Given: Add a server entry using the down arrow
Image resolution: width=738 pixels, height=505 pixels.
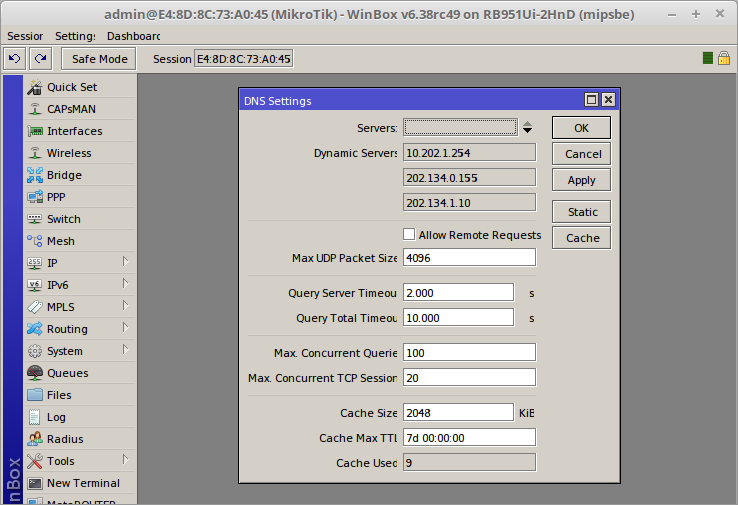Looking at the screenshot, I should (528, 131).
